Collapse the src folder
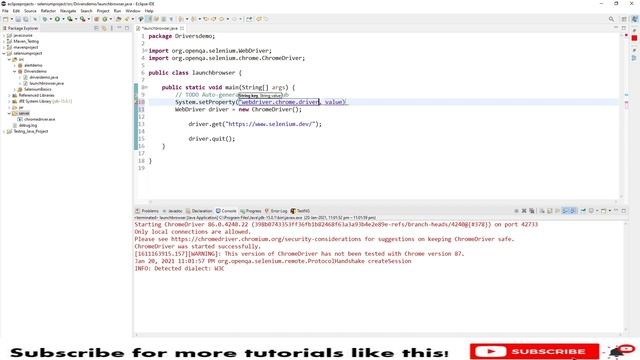Screen dimensions: 640x360 (9, 60)
